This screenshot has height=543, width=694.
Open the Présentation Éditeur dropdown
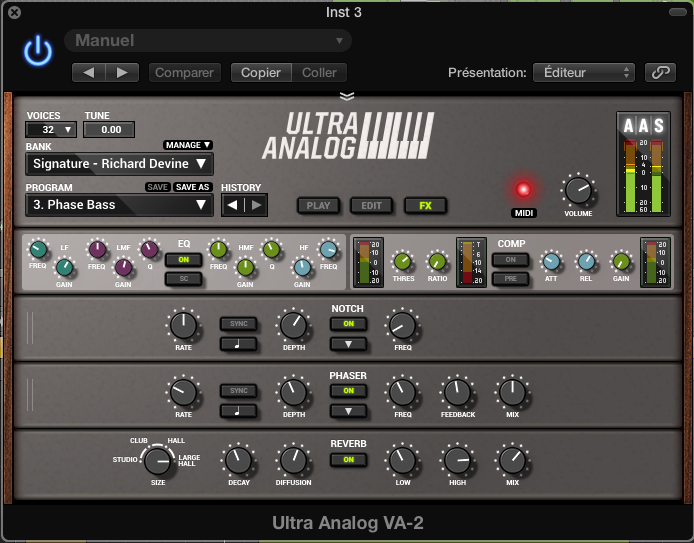584,73
